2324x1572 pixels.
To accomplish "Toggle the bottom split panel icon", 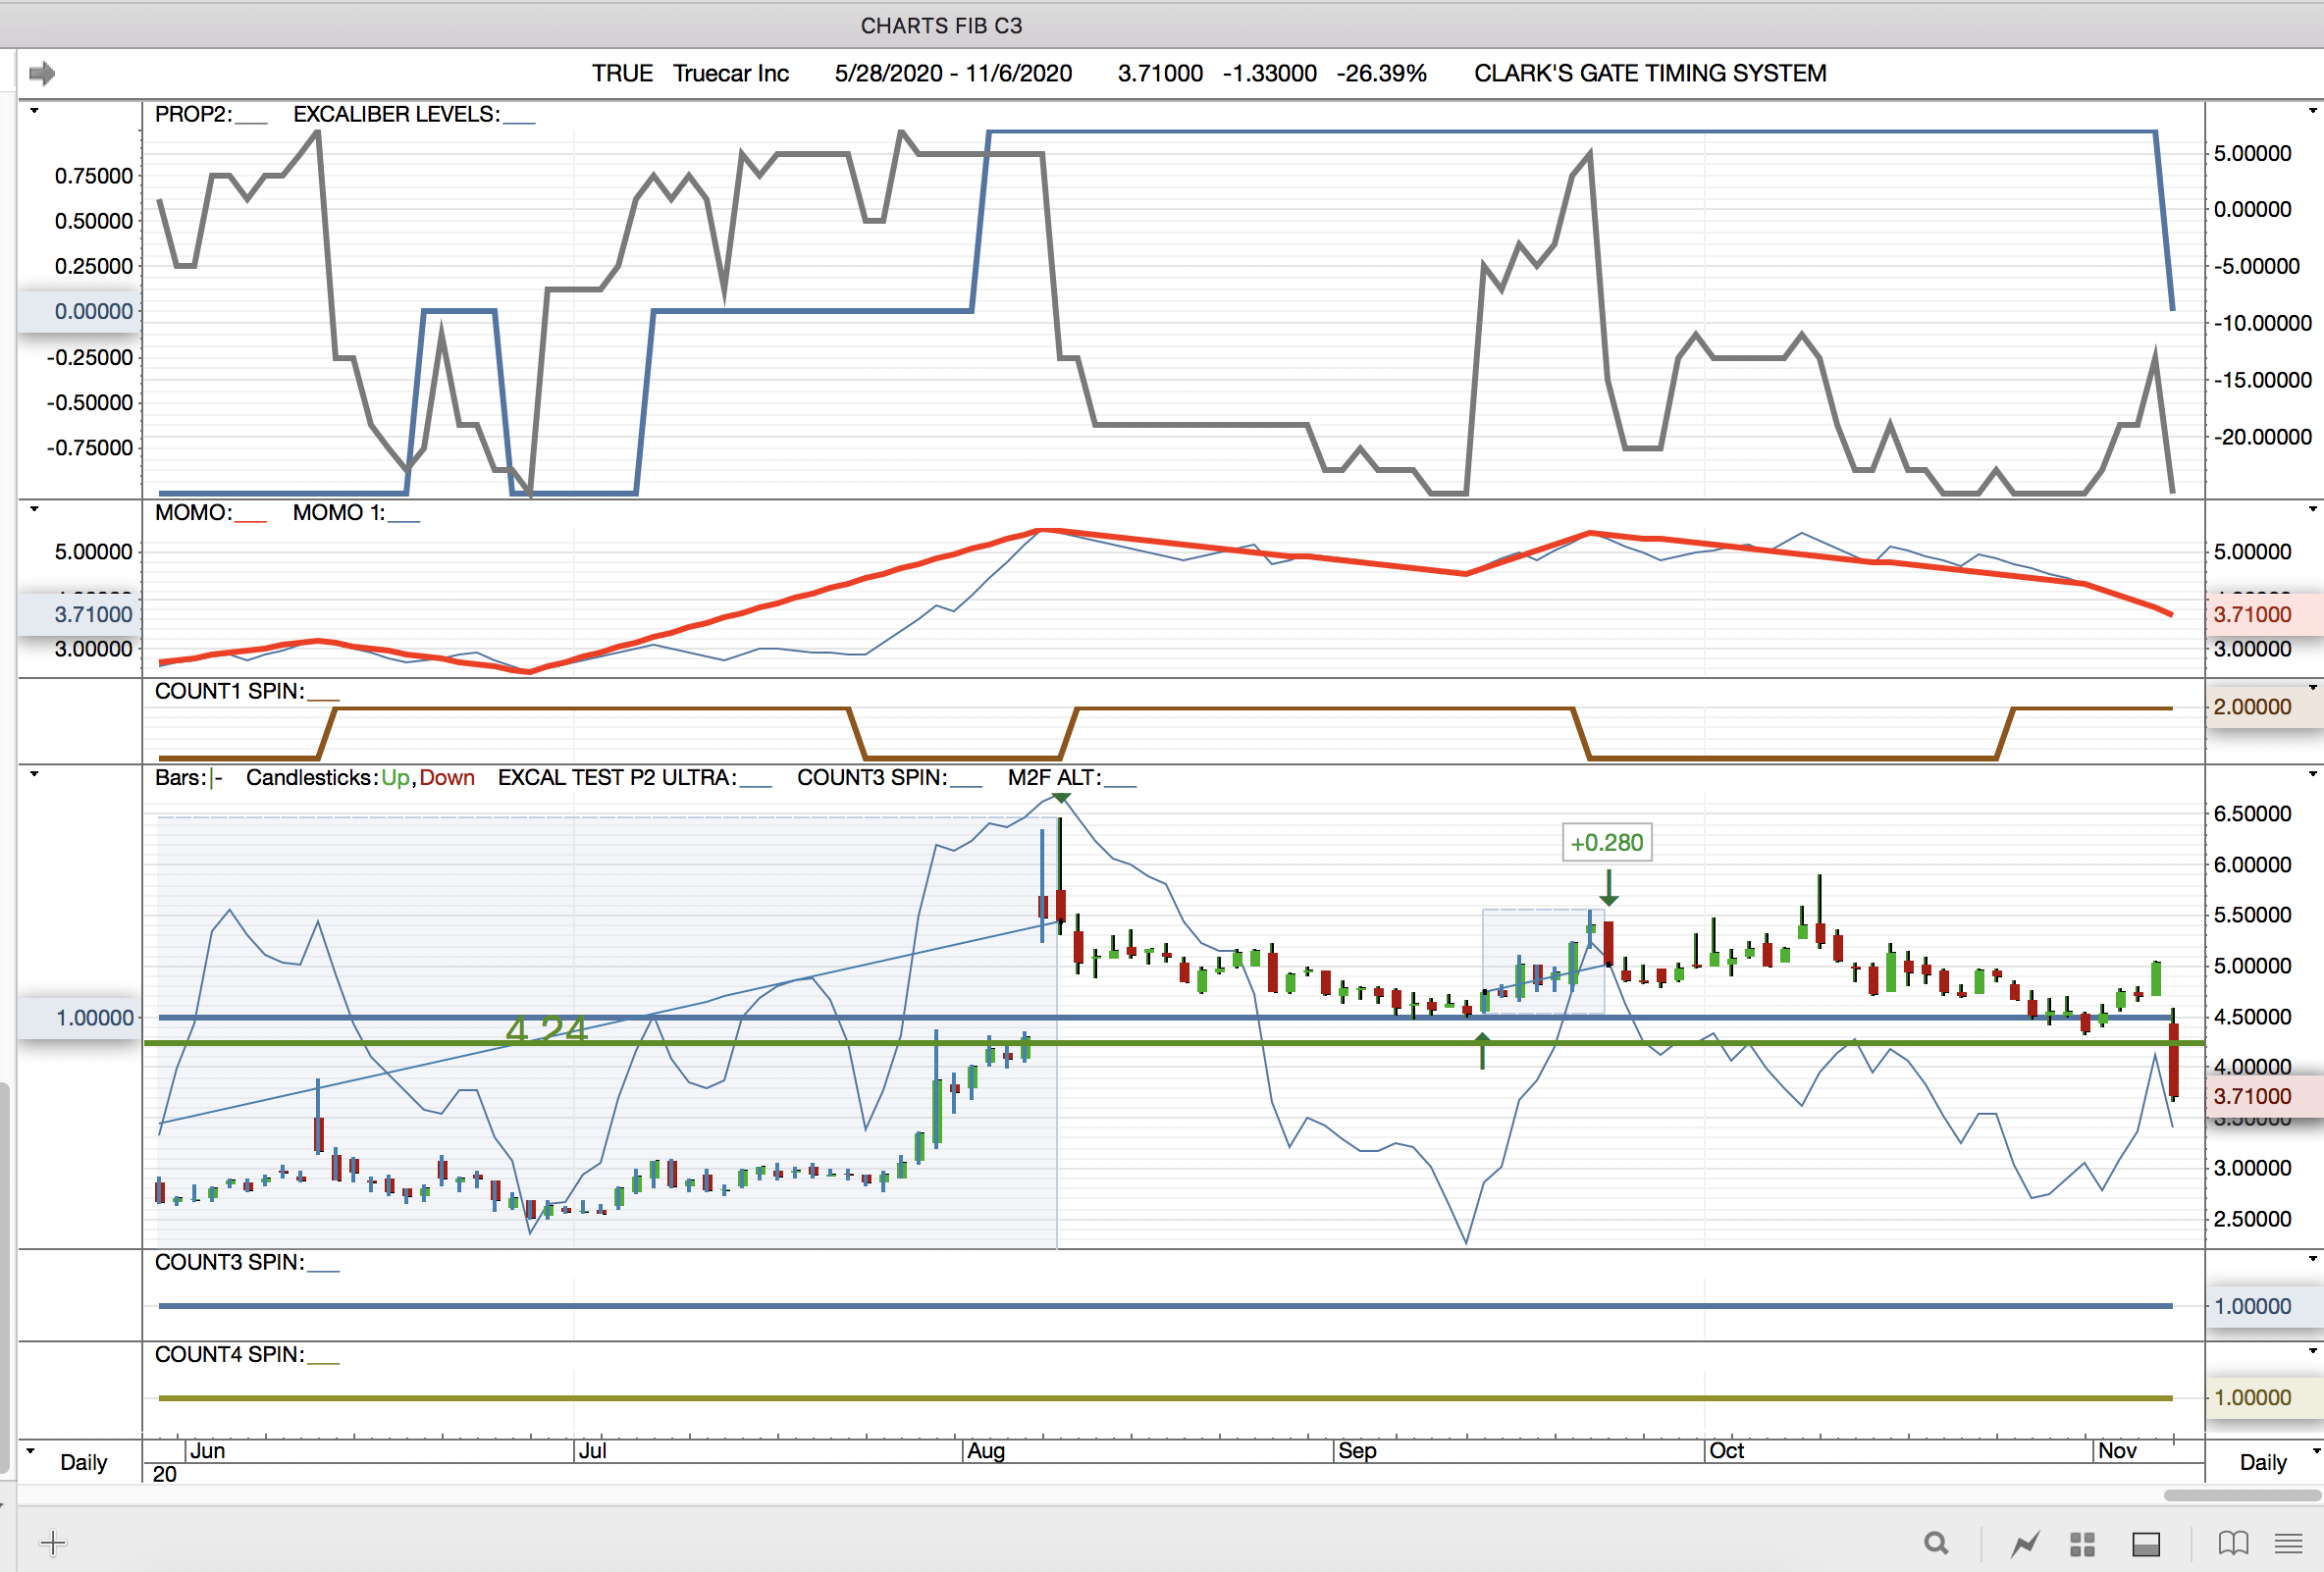I will coord(2146,1544).
